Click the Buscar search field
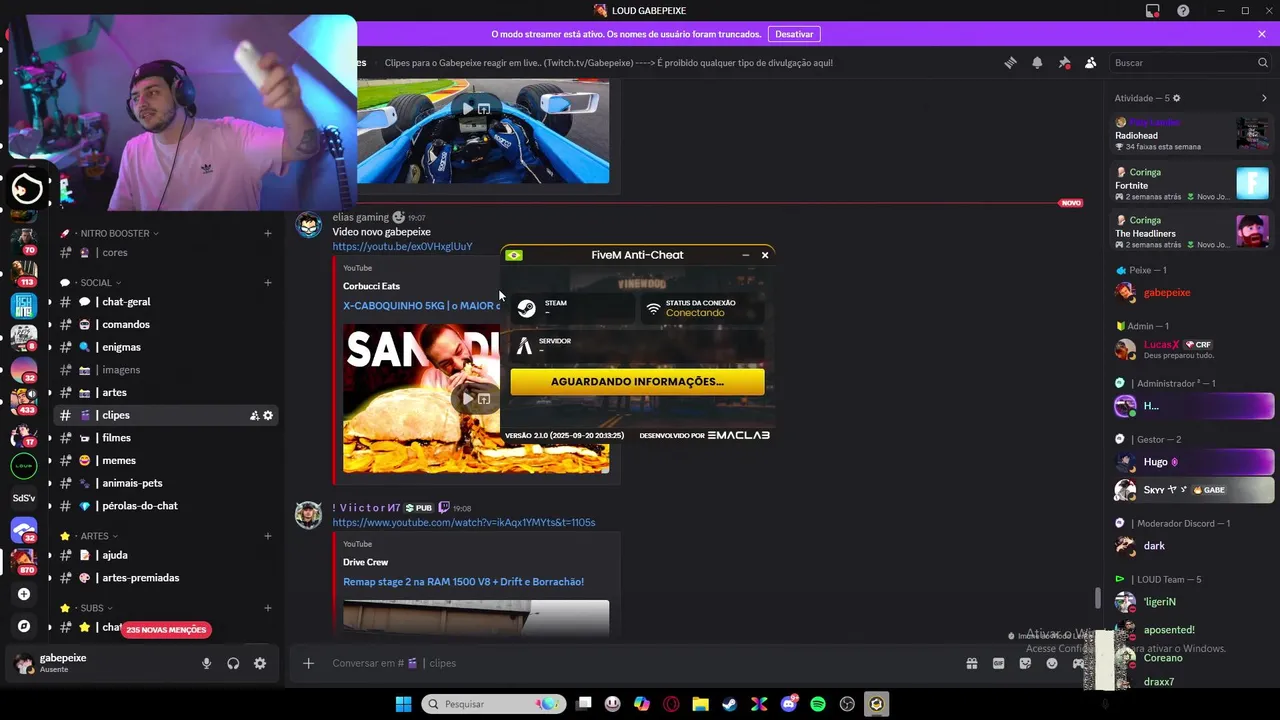The height and width of the screenshot is (720, 1280). [x=1189, y=63]
